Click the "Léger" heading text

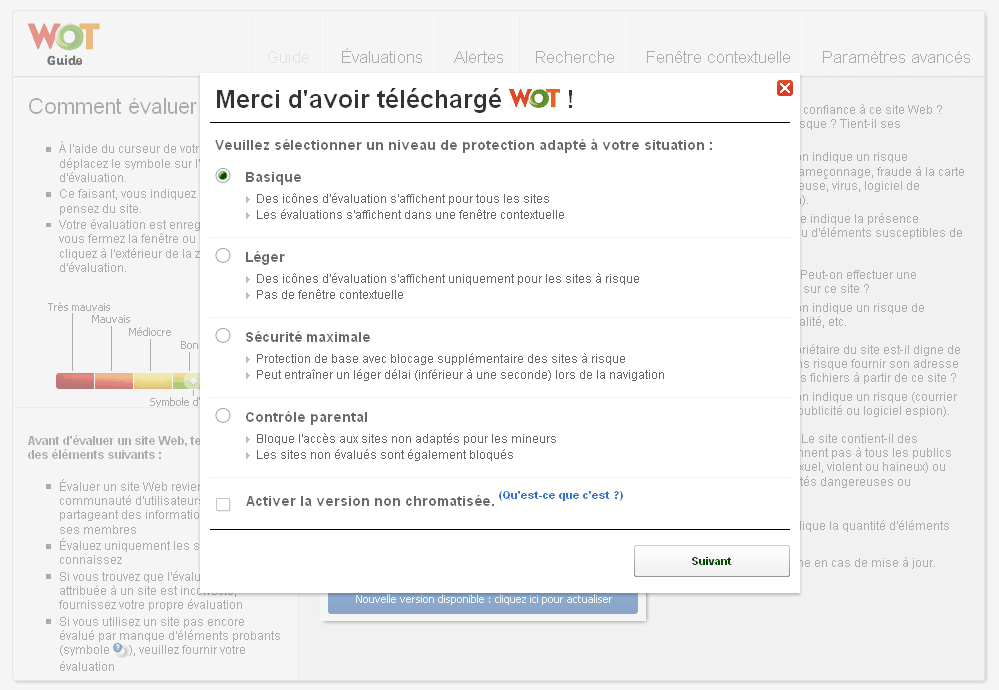(x=265, y=257)
